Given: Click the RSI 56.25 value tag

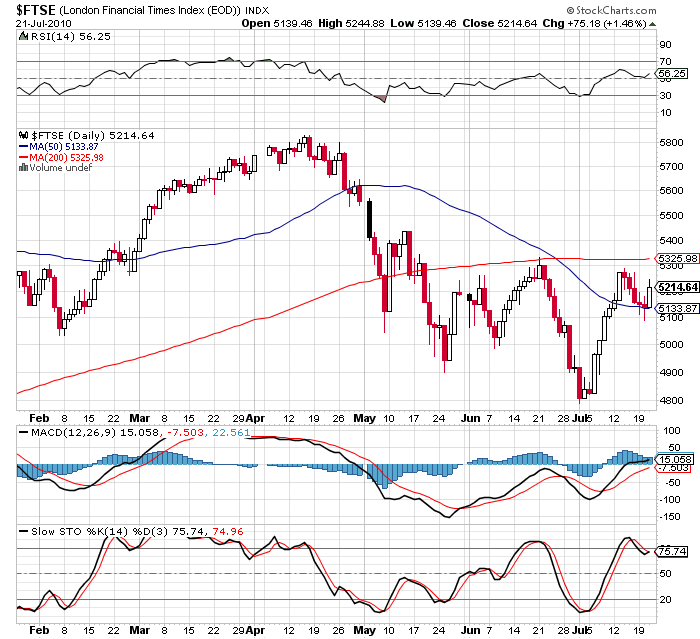Looking at the screenshot, I should click(x=672, y=74).
